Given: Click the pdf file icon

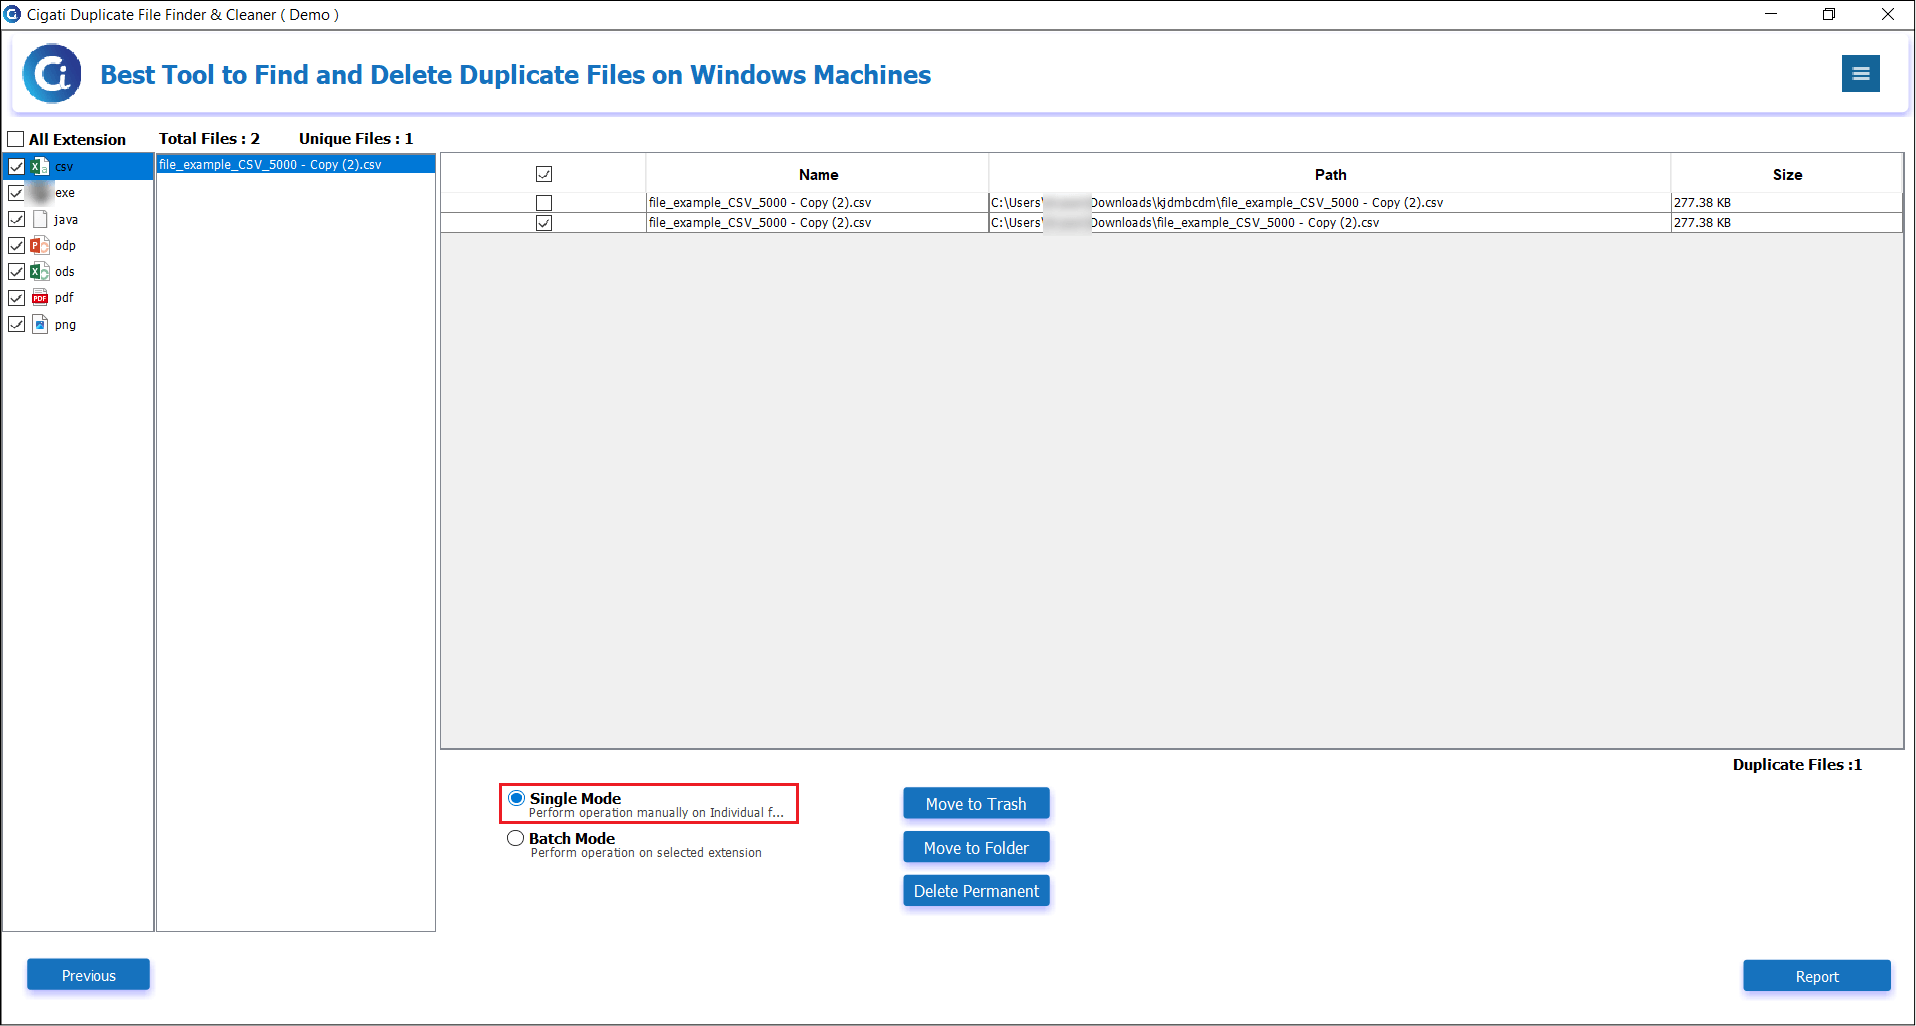Looking at the screenshot, I should (40, 297).
